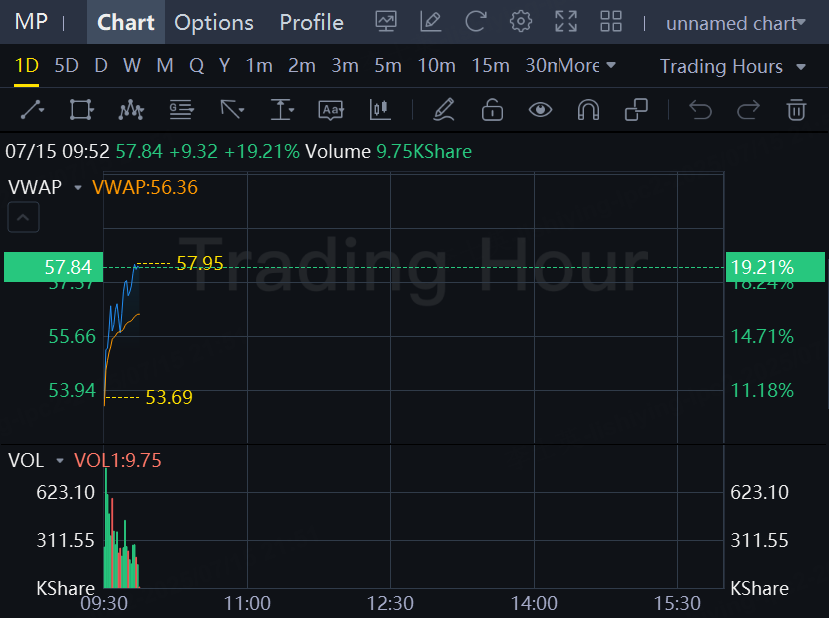Delete drawings with the trash icon
The image size is (829, 618).
pyautogui.click(x=796, y=110)
